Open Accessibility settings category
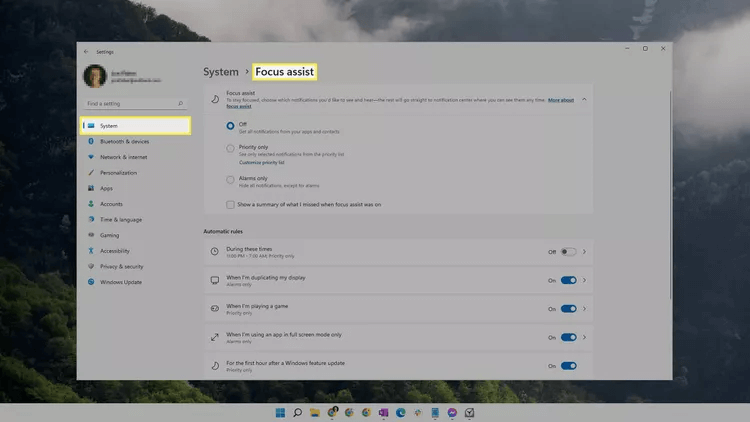 [114, 251]
